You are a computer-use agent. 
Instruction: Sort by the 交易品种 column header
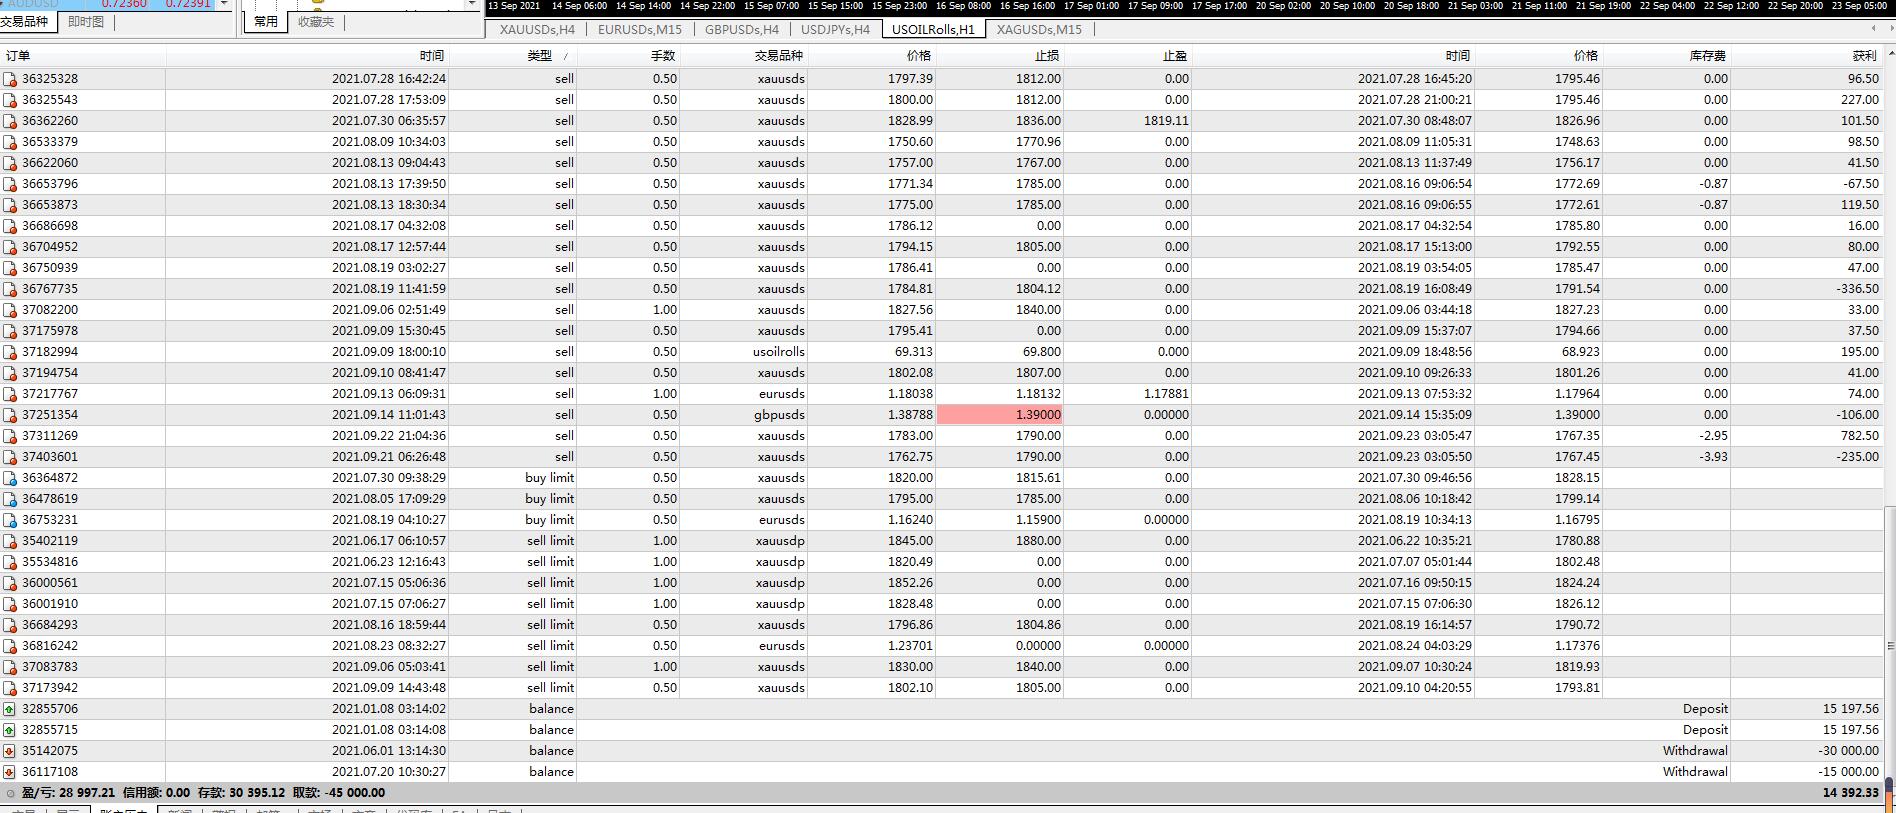click(744, 56)
